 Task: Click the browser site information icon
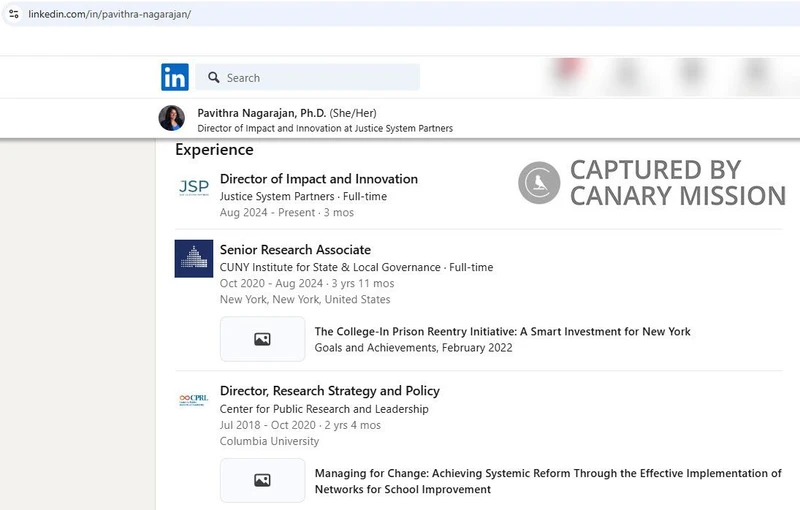click(14, 14)
